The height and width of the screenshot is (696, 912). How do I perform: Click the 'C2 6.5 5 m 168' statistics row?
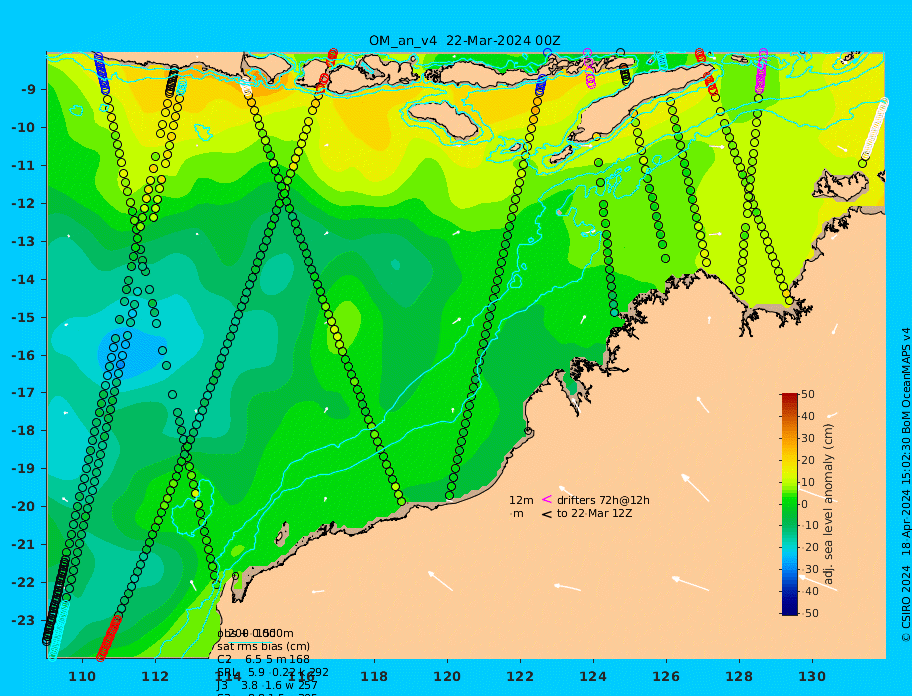click(263, 659)
